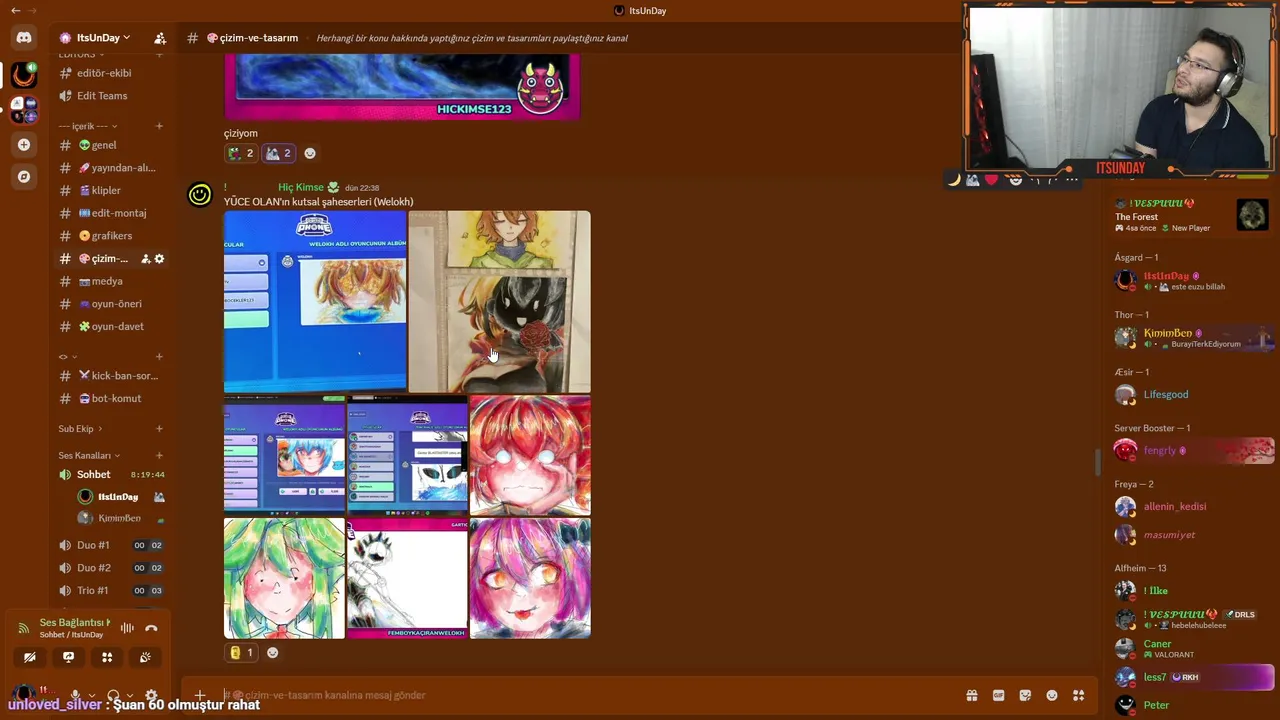Click the invite people icon beside server name
Viewport: 1280px width, 720px height.
pyautogui.click(x=160, y=38)
